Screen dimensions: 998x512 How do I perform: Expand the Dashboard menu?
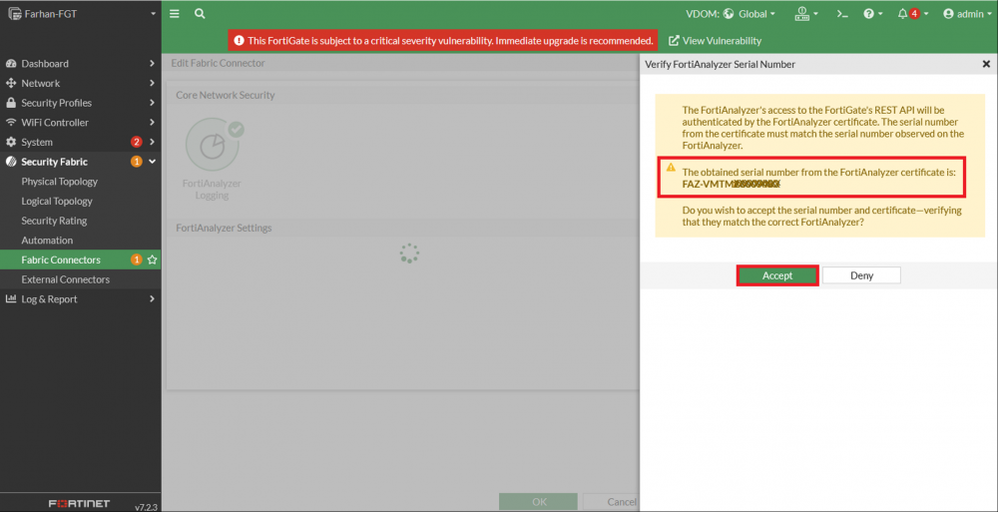click(x=80, y=64)
